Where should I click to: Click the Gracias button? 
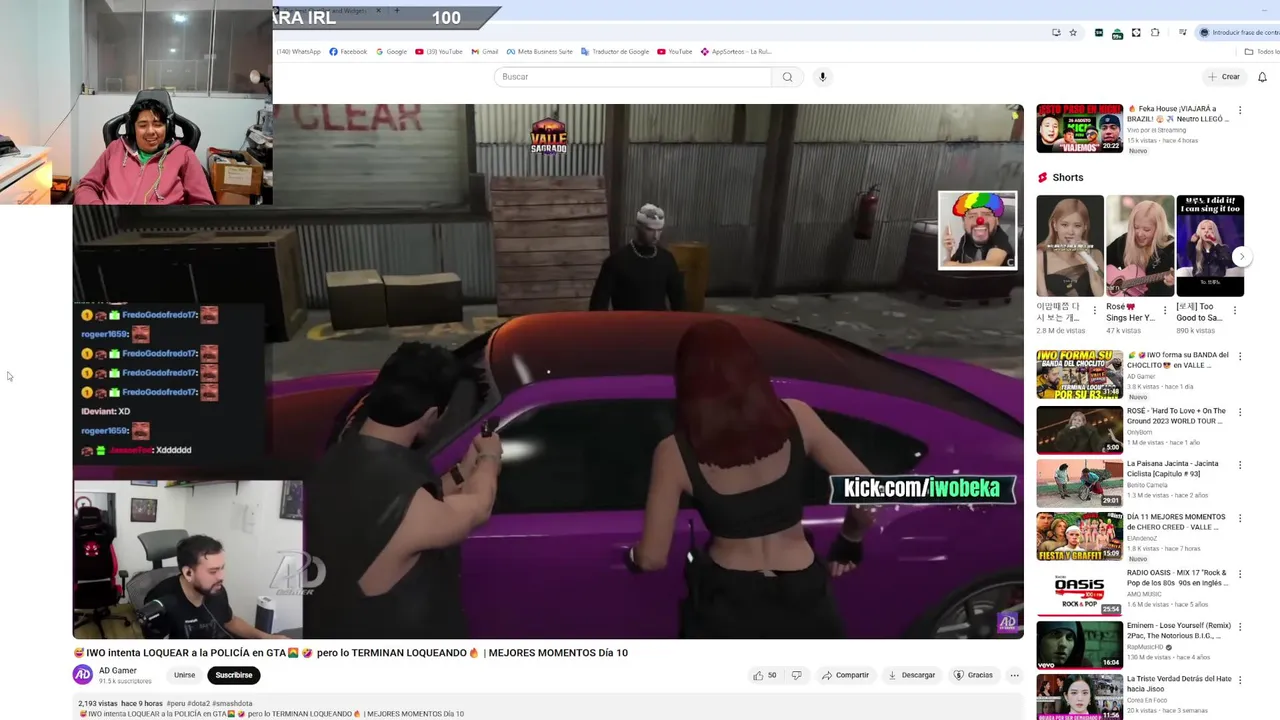click(x=973, y=675)
